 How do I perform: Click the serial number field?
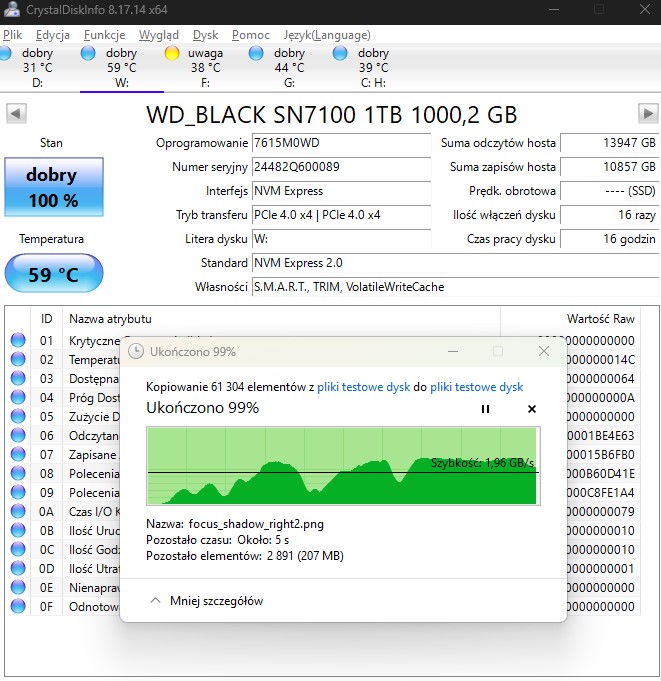[x=341, y=167]
